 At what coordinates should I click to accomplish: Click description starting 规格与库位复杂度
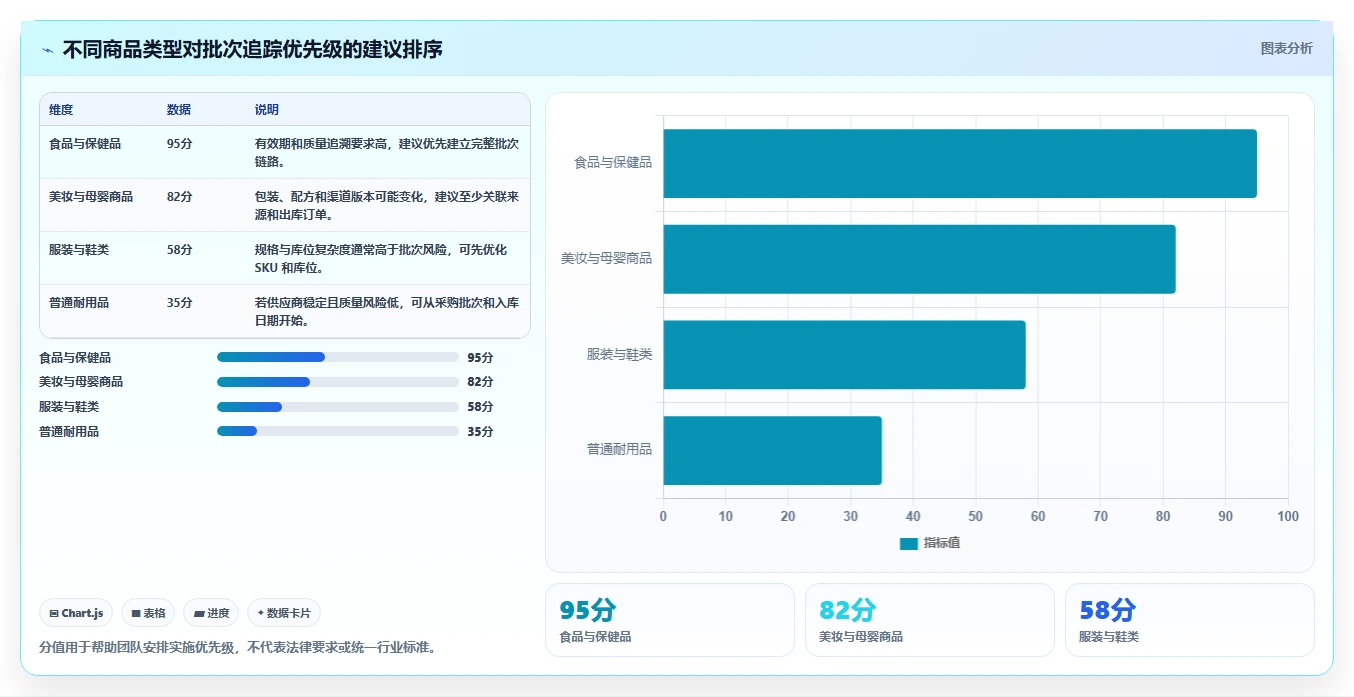[x=381, y=259]
